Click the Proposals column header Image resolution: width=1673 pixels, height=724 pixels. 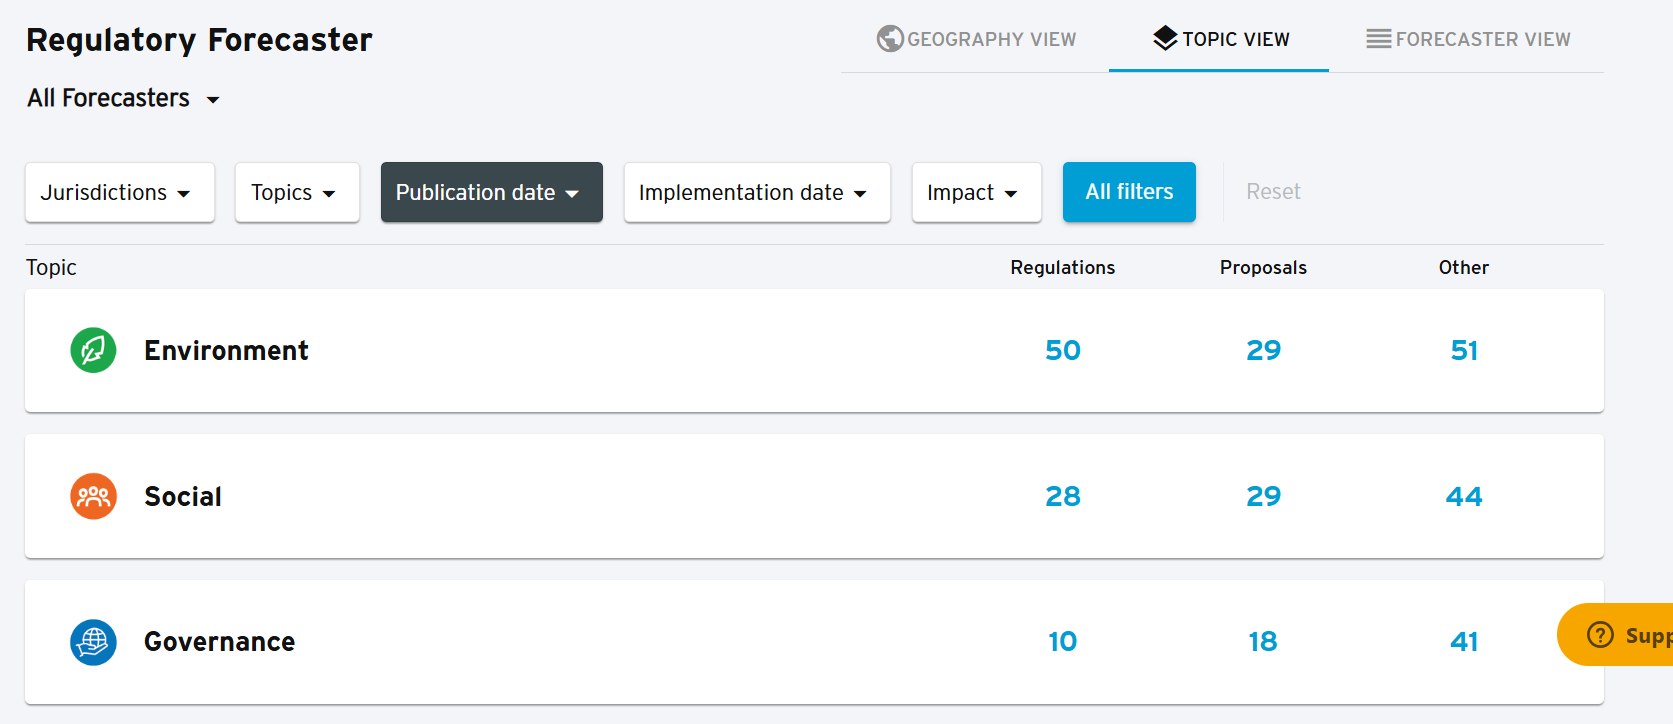click(x=1263, y=268)
